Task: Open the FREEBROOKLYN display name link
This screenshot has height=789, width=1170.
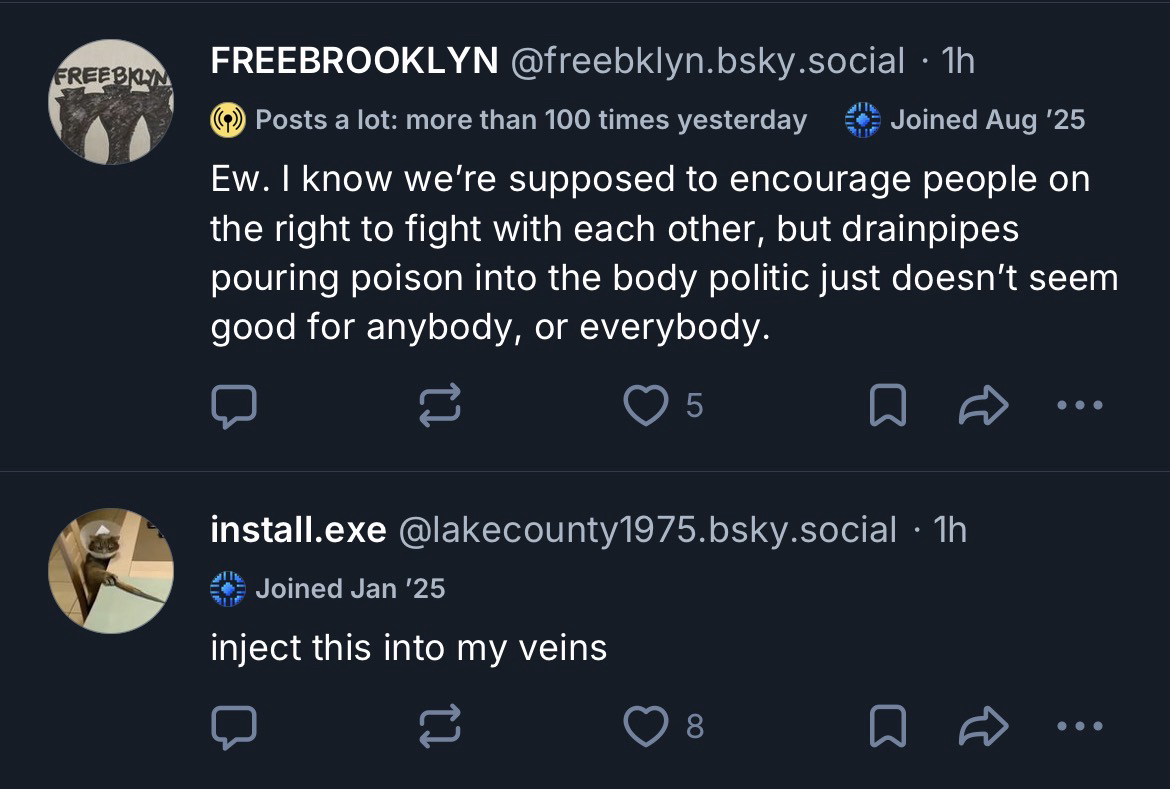Action: pos(354,62)
